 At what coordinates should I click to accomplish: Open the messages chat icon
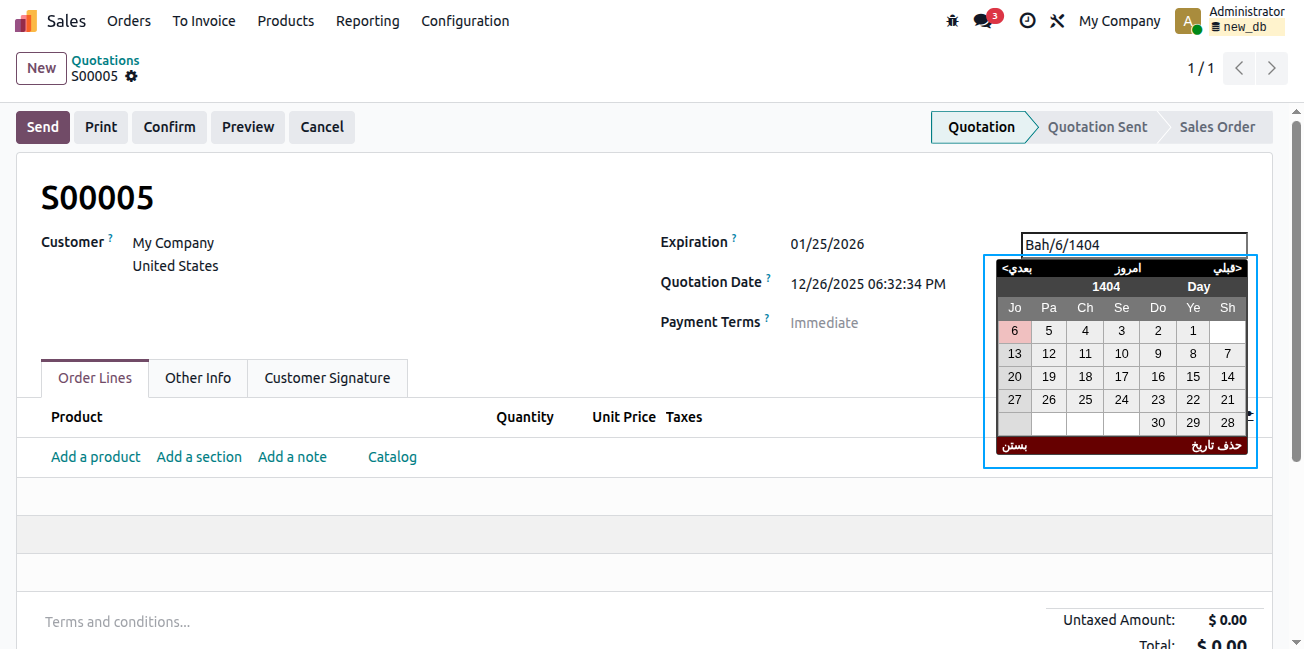[984, 21]
